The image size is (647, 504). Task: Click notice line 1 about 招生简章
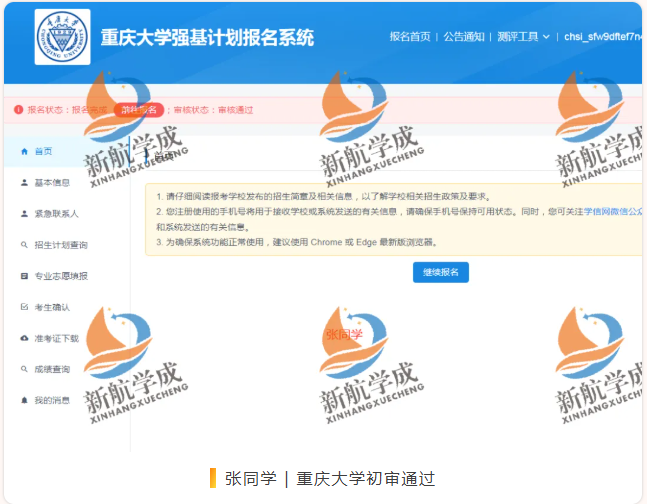tap(323, 196)
